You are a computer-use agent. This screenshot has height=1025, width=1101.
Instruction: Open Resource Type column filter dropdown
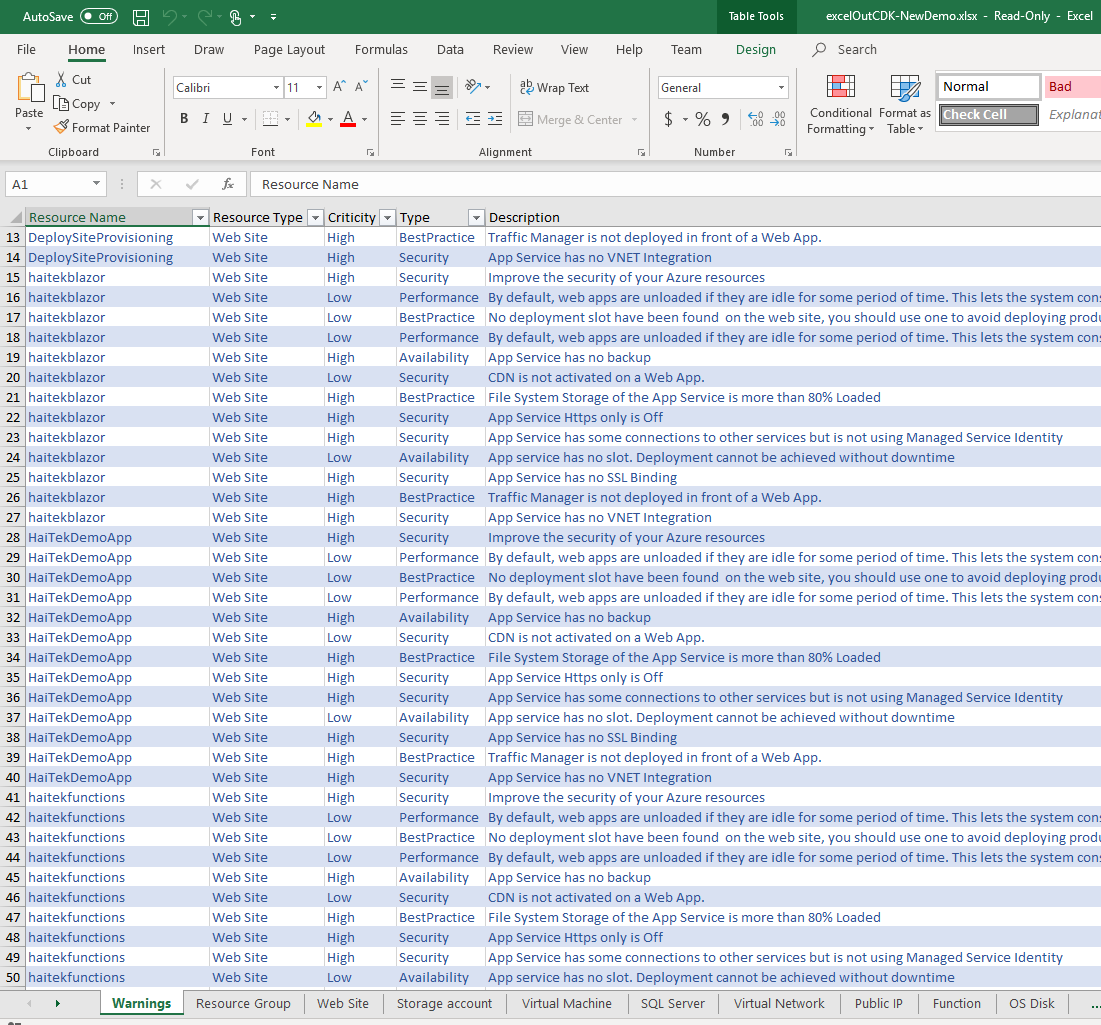[x=315, y=218]
